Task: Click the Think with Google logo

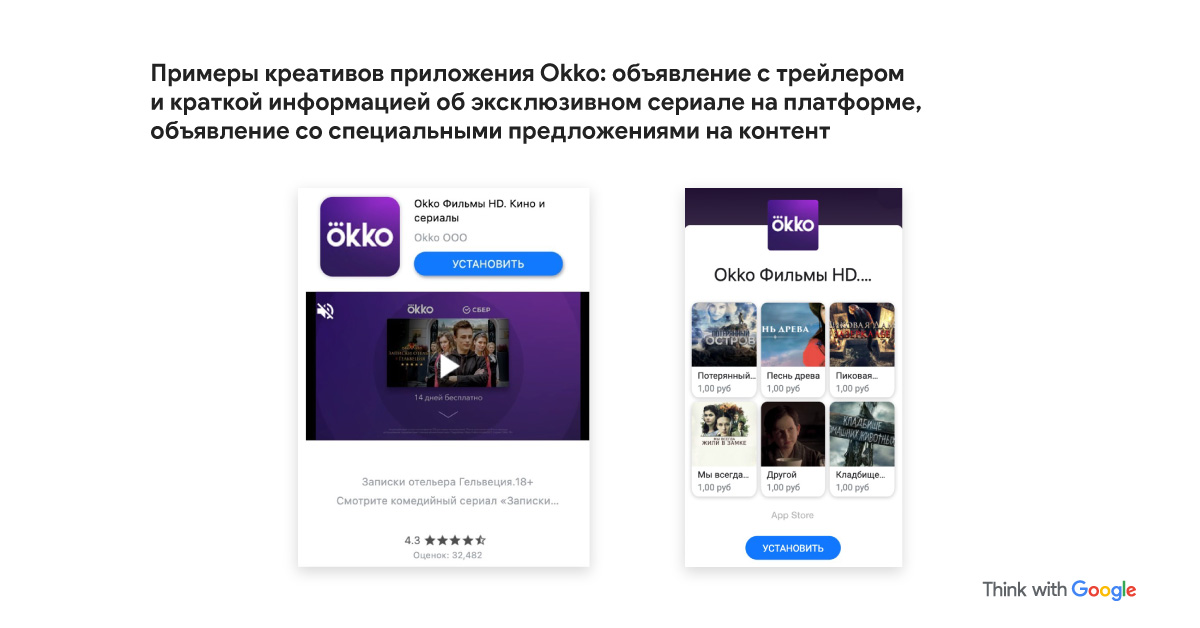Action: click(x=1059, y=590)
